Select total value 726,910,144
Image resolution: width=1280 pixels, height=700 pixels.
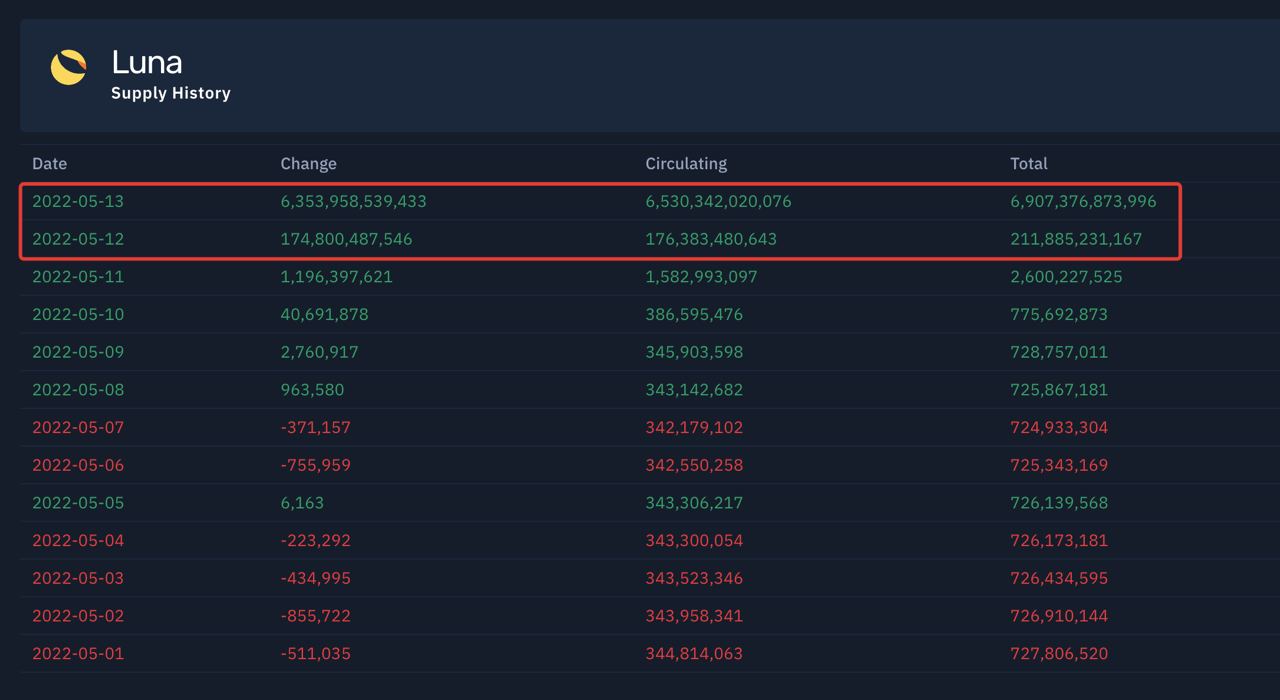[1059, 615]
